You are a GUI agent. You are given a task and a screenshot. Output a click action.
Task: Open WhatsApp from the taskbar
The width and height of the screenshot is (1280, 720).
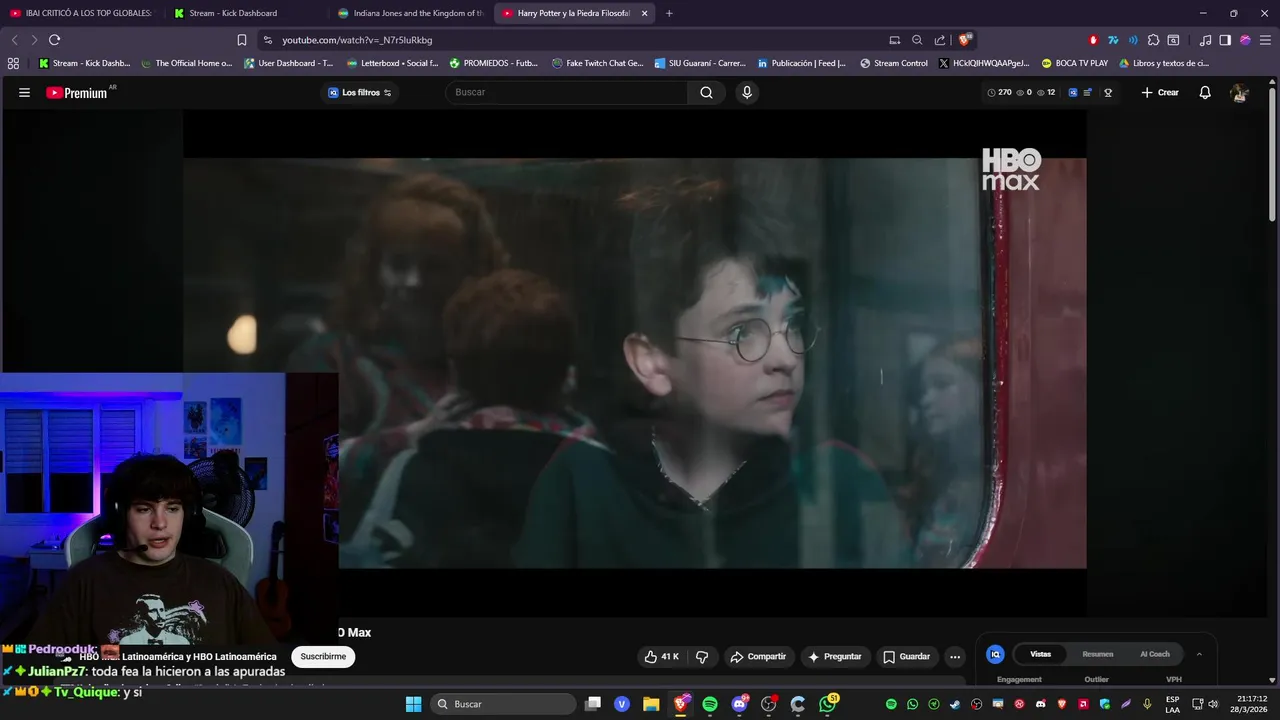[827, 704]
